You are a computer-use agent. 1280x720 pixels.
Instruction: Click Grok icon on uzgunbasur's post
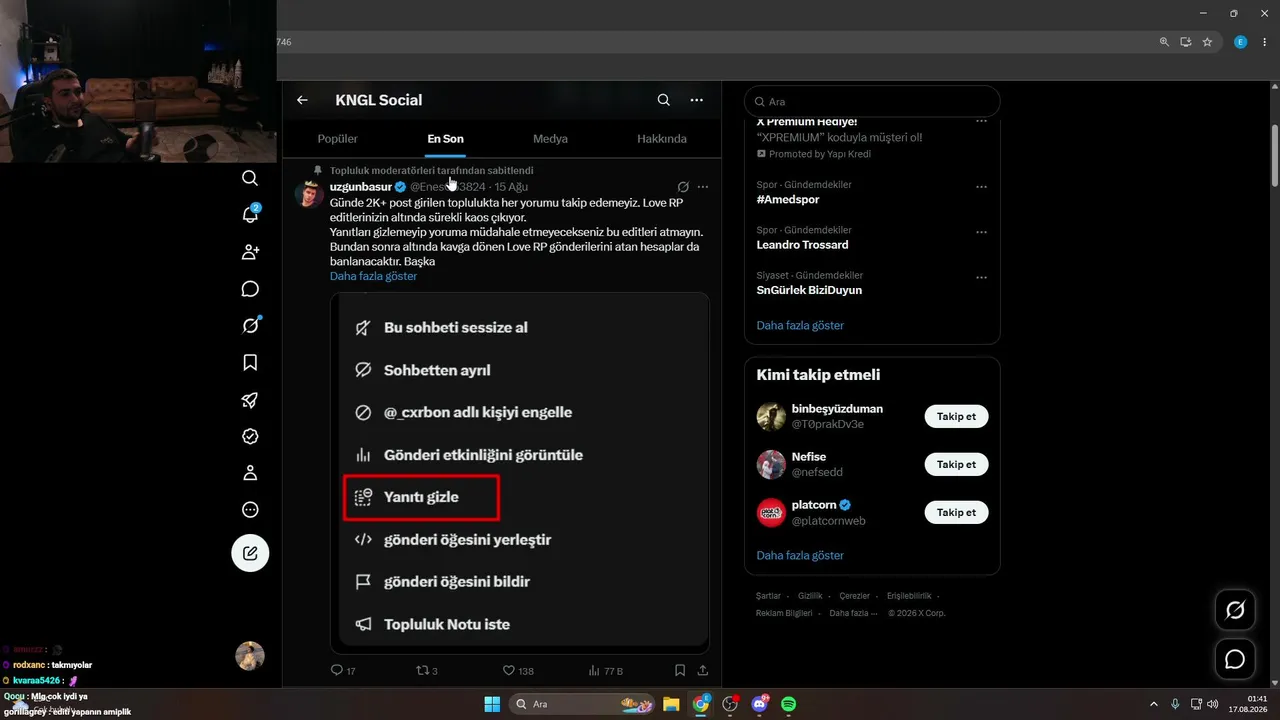(683, 187)
